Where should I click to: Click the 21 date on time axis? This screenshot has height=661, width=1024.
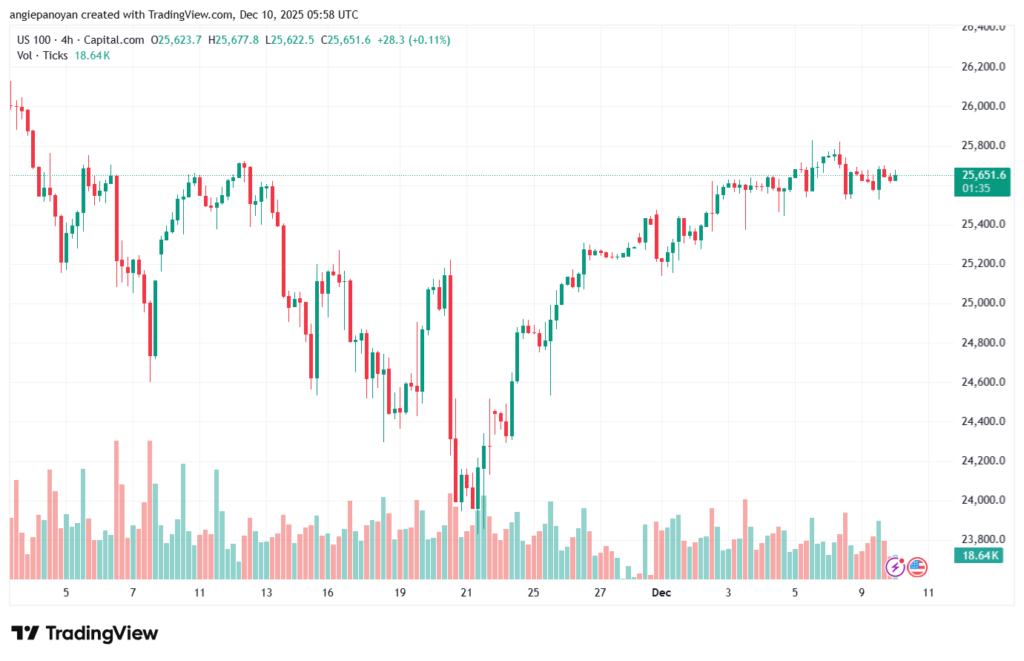tap(466, 593)
